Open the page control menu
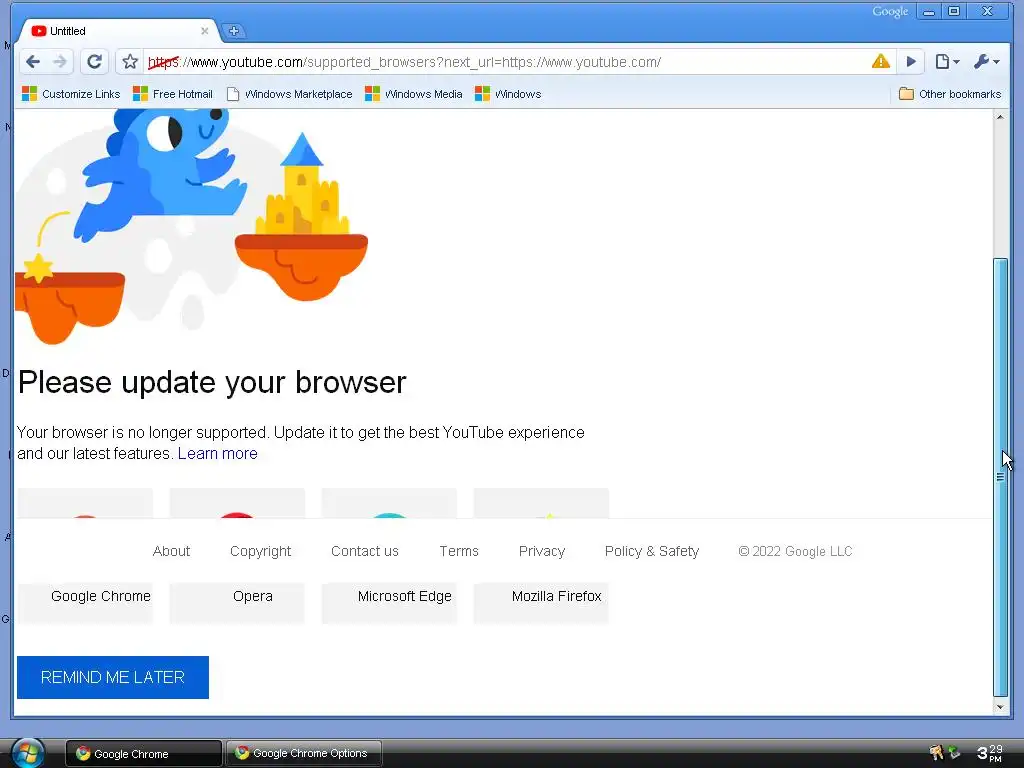Viewport: 1024px width, 768px height. tap(947, 62)
